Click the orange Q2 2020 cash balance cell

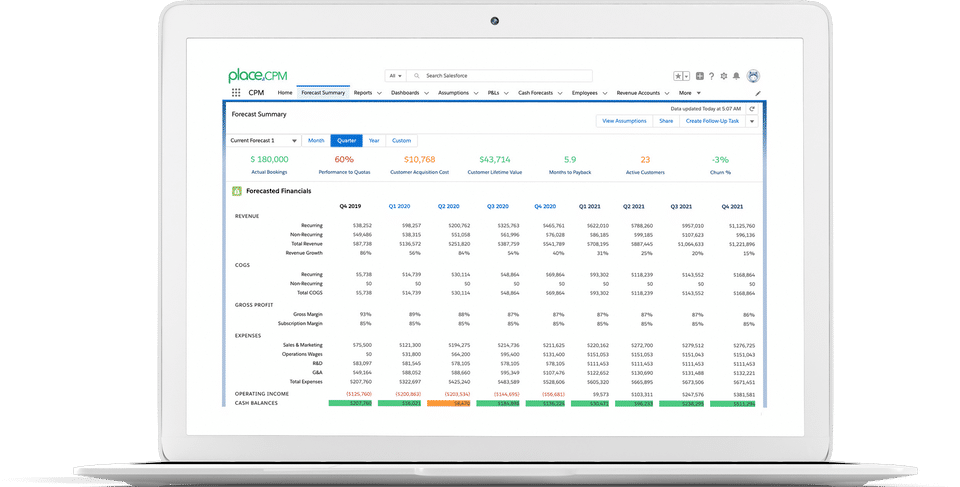point(448,404)
